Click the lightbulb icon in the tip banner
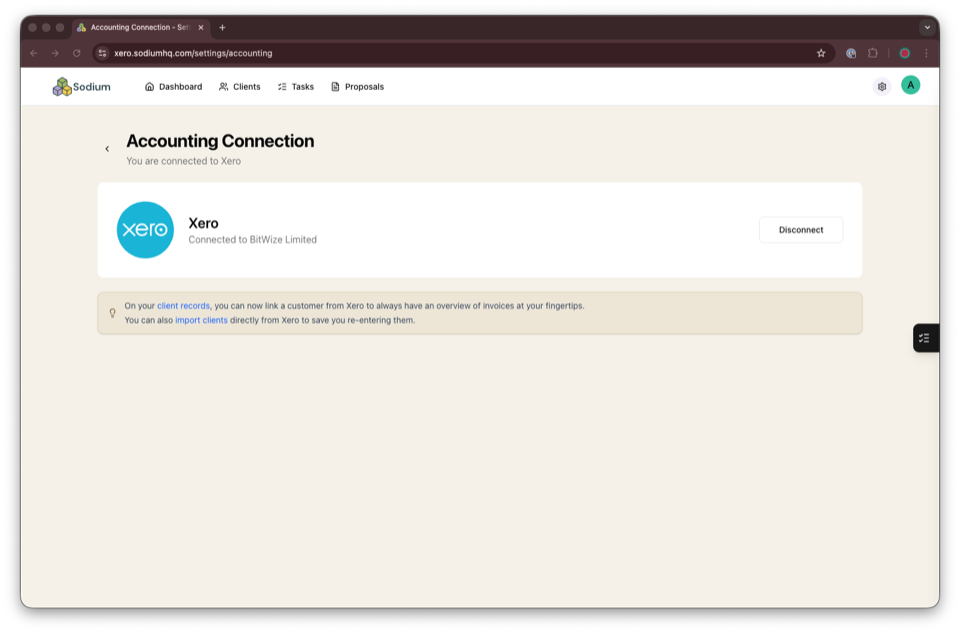The image size is (960, 633). click(x=112, y=312)
